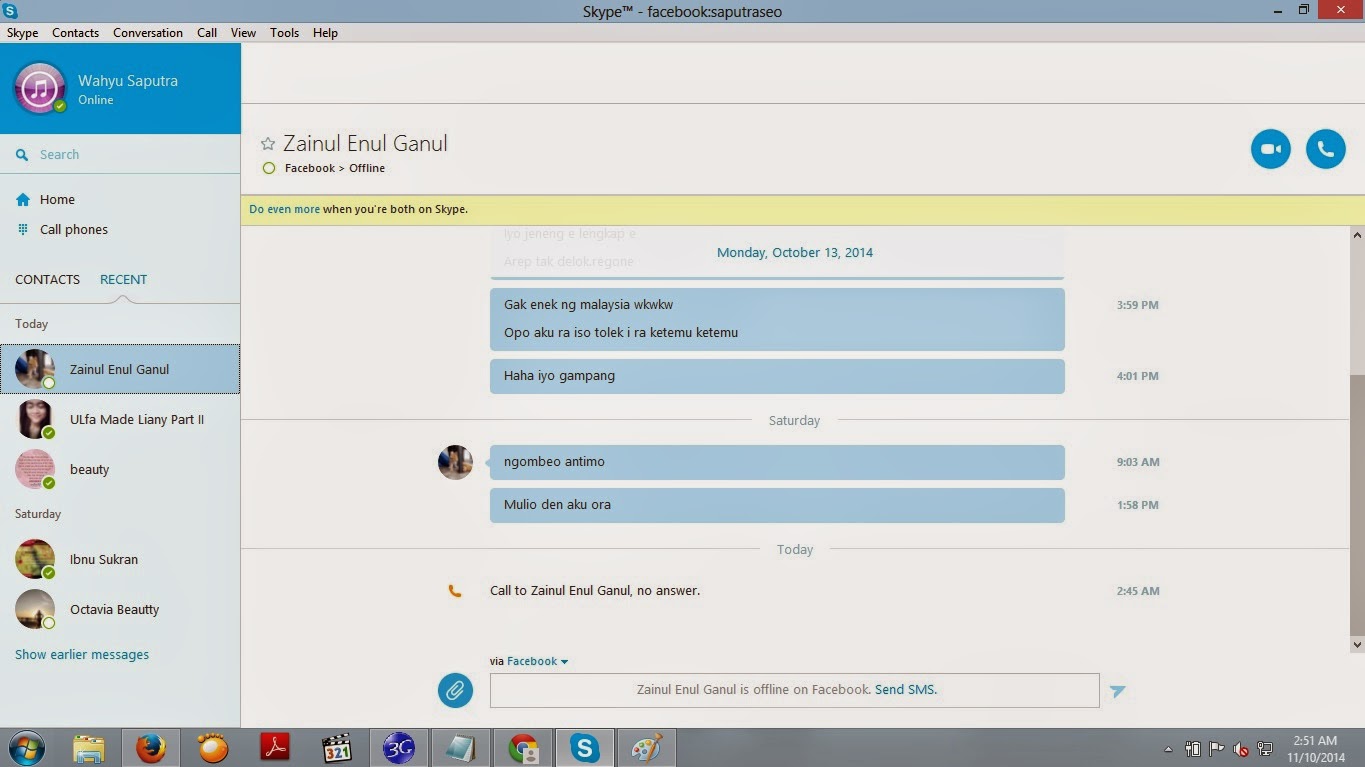1365x767 pixels.
Task: Start a video call with Zainul Enul Ganul
Action: tap(1270, 149)
